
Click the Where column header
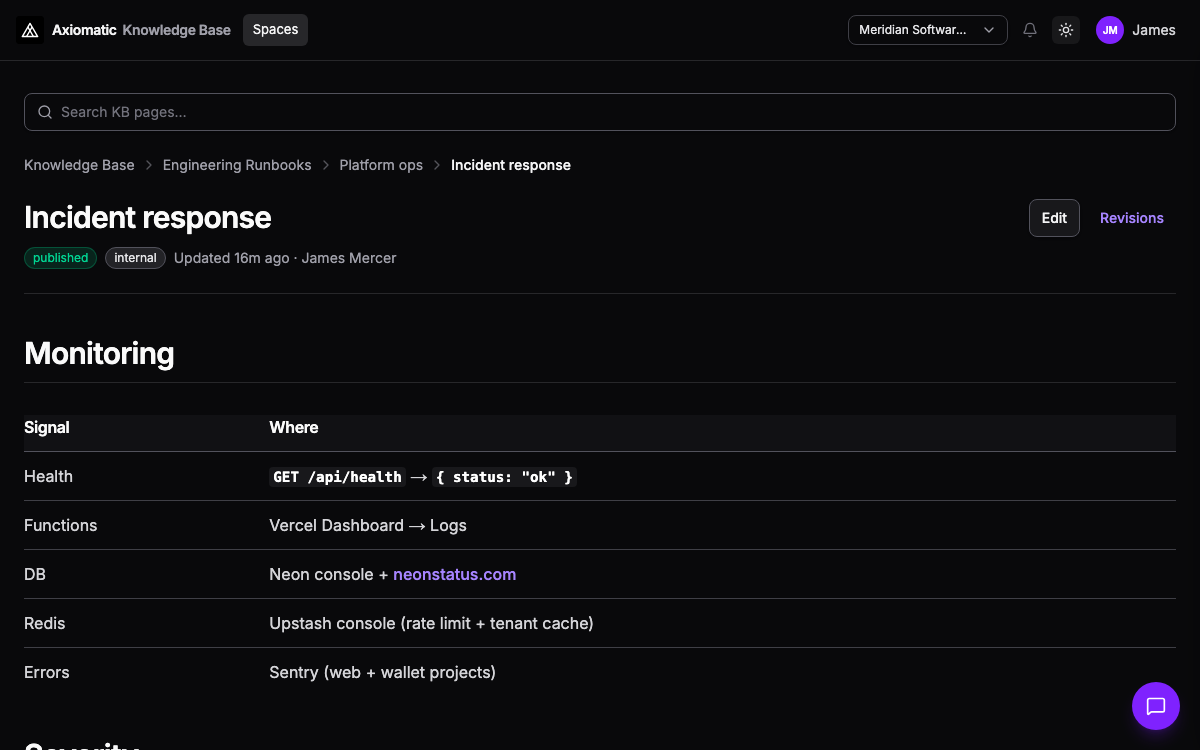(294, 427)
